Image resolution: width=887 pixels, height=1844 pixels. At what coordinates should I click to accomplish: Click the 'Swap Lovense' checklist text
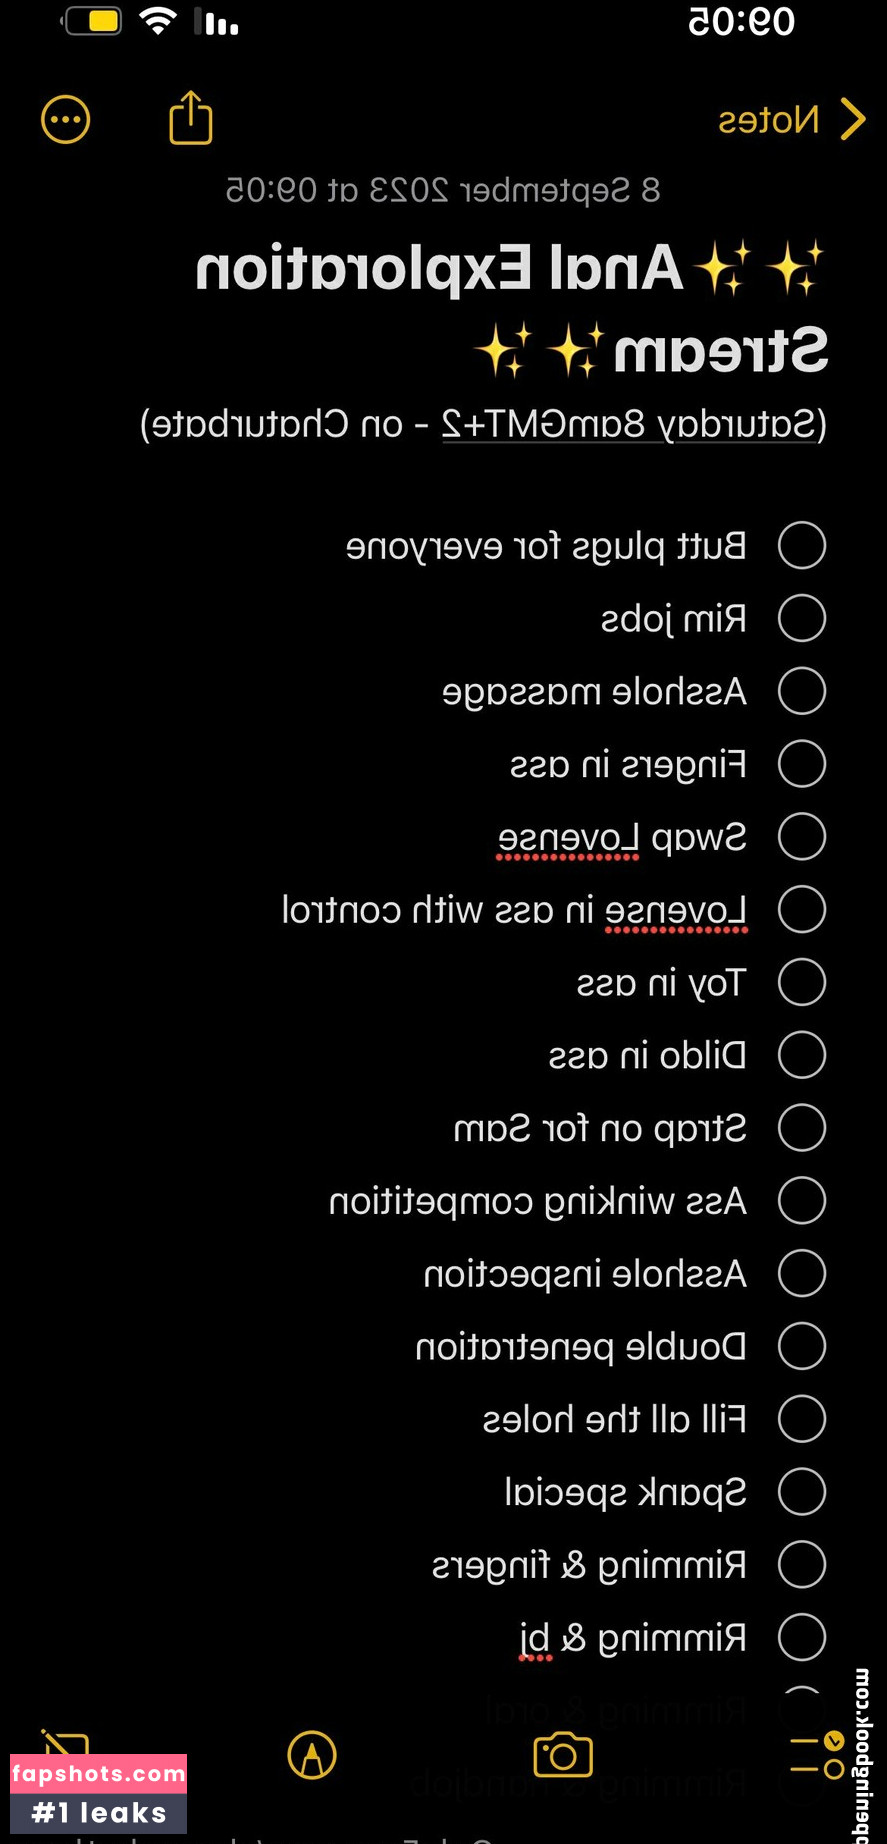pyautogui.click(x=622, y=838)
